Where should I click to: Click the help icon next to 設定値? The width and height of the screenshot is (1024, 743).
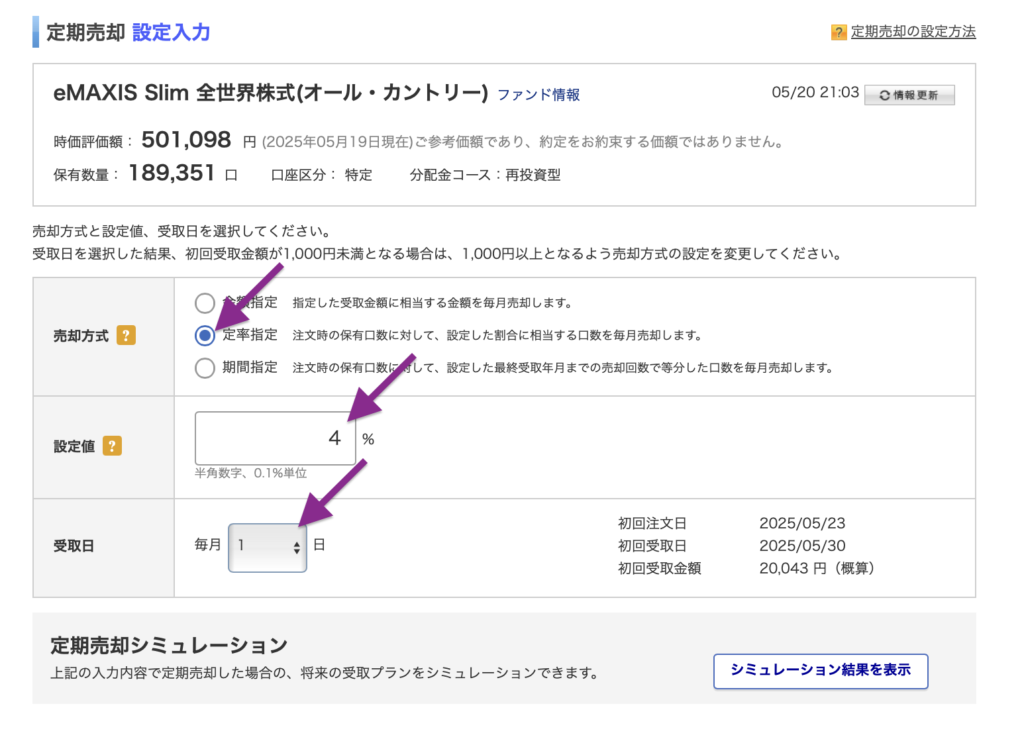(x=112, y=446)
